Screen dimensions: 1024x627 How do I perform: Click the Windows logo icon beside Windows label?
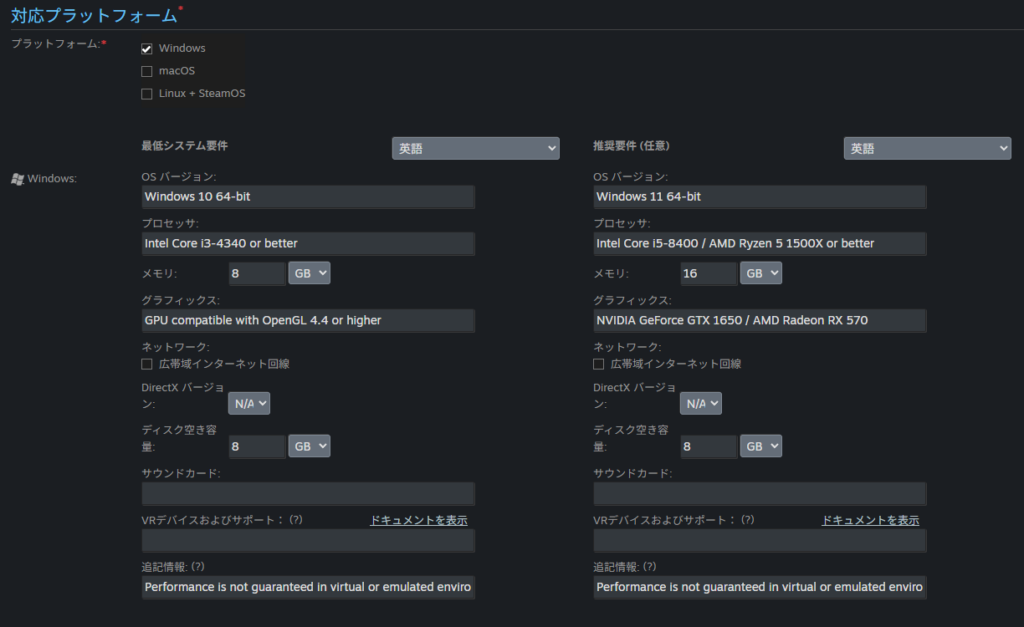pos(17,179)
